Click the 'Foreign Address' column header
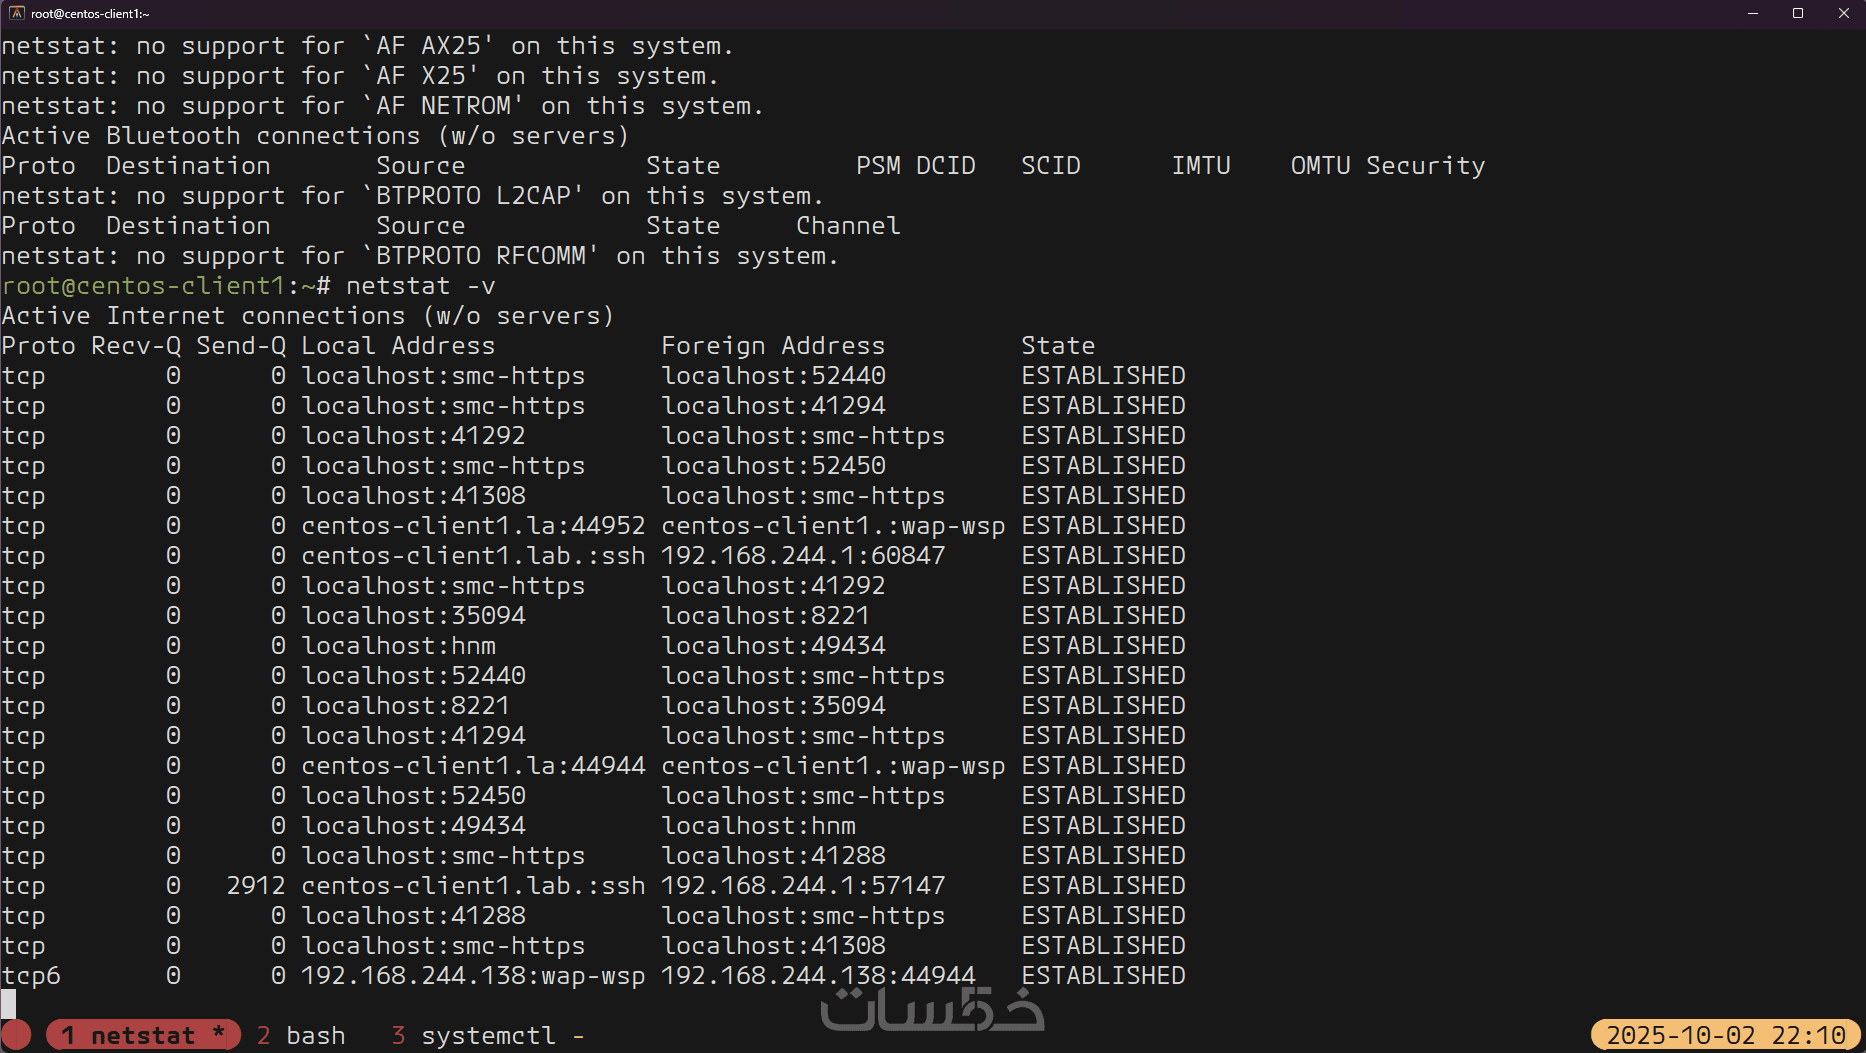The width and height of the screenshot is (1866, 1053). point(773,346)
